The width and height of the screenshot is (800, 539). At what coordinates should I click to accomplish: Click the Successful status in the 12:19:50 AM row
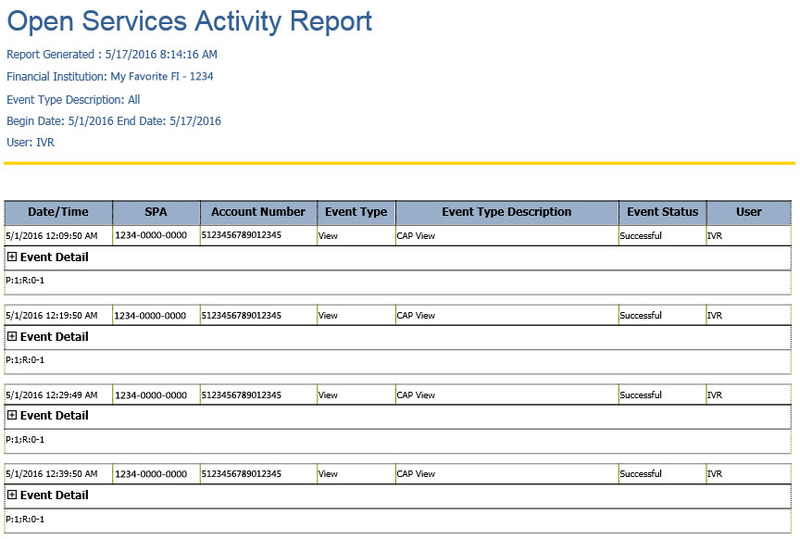pos(640,316)
